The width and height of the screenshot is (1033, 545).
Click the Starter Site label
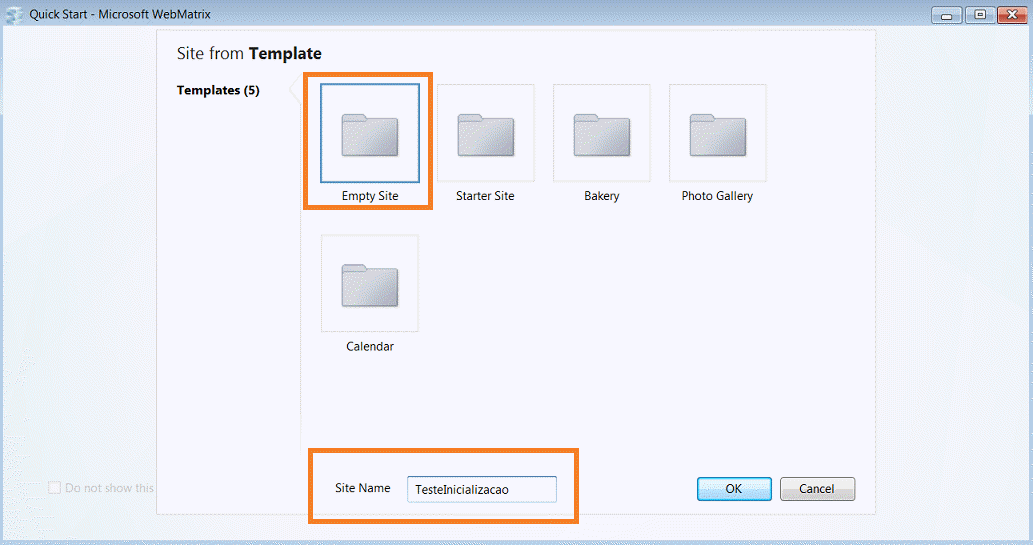485,196
